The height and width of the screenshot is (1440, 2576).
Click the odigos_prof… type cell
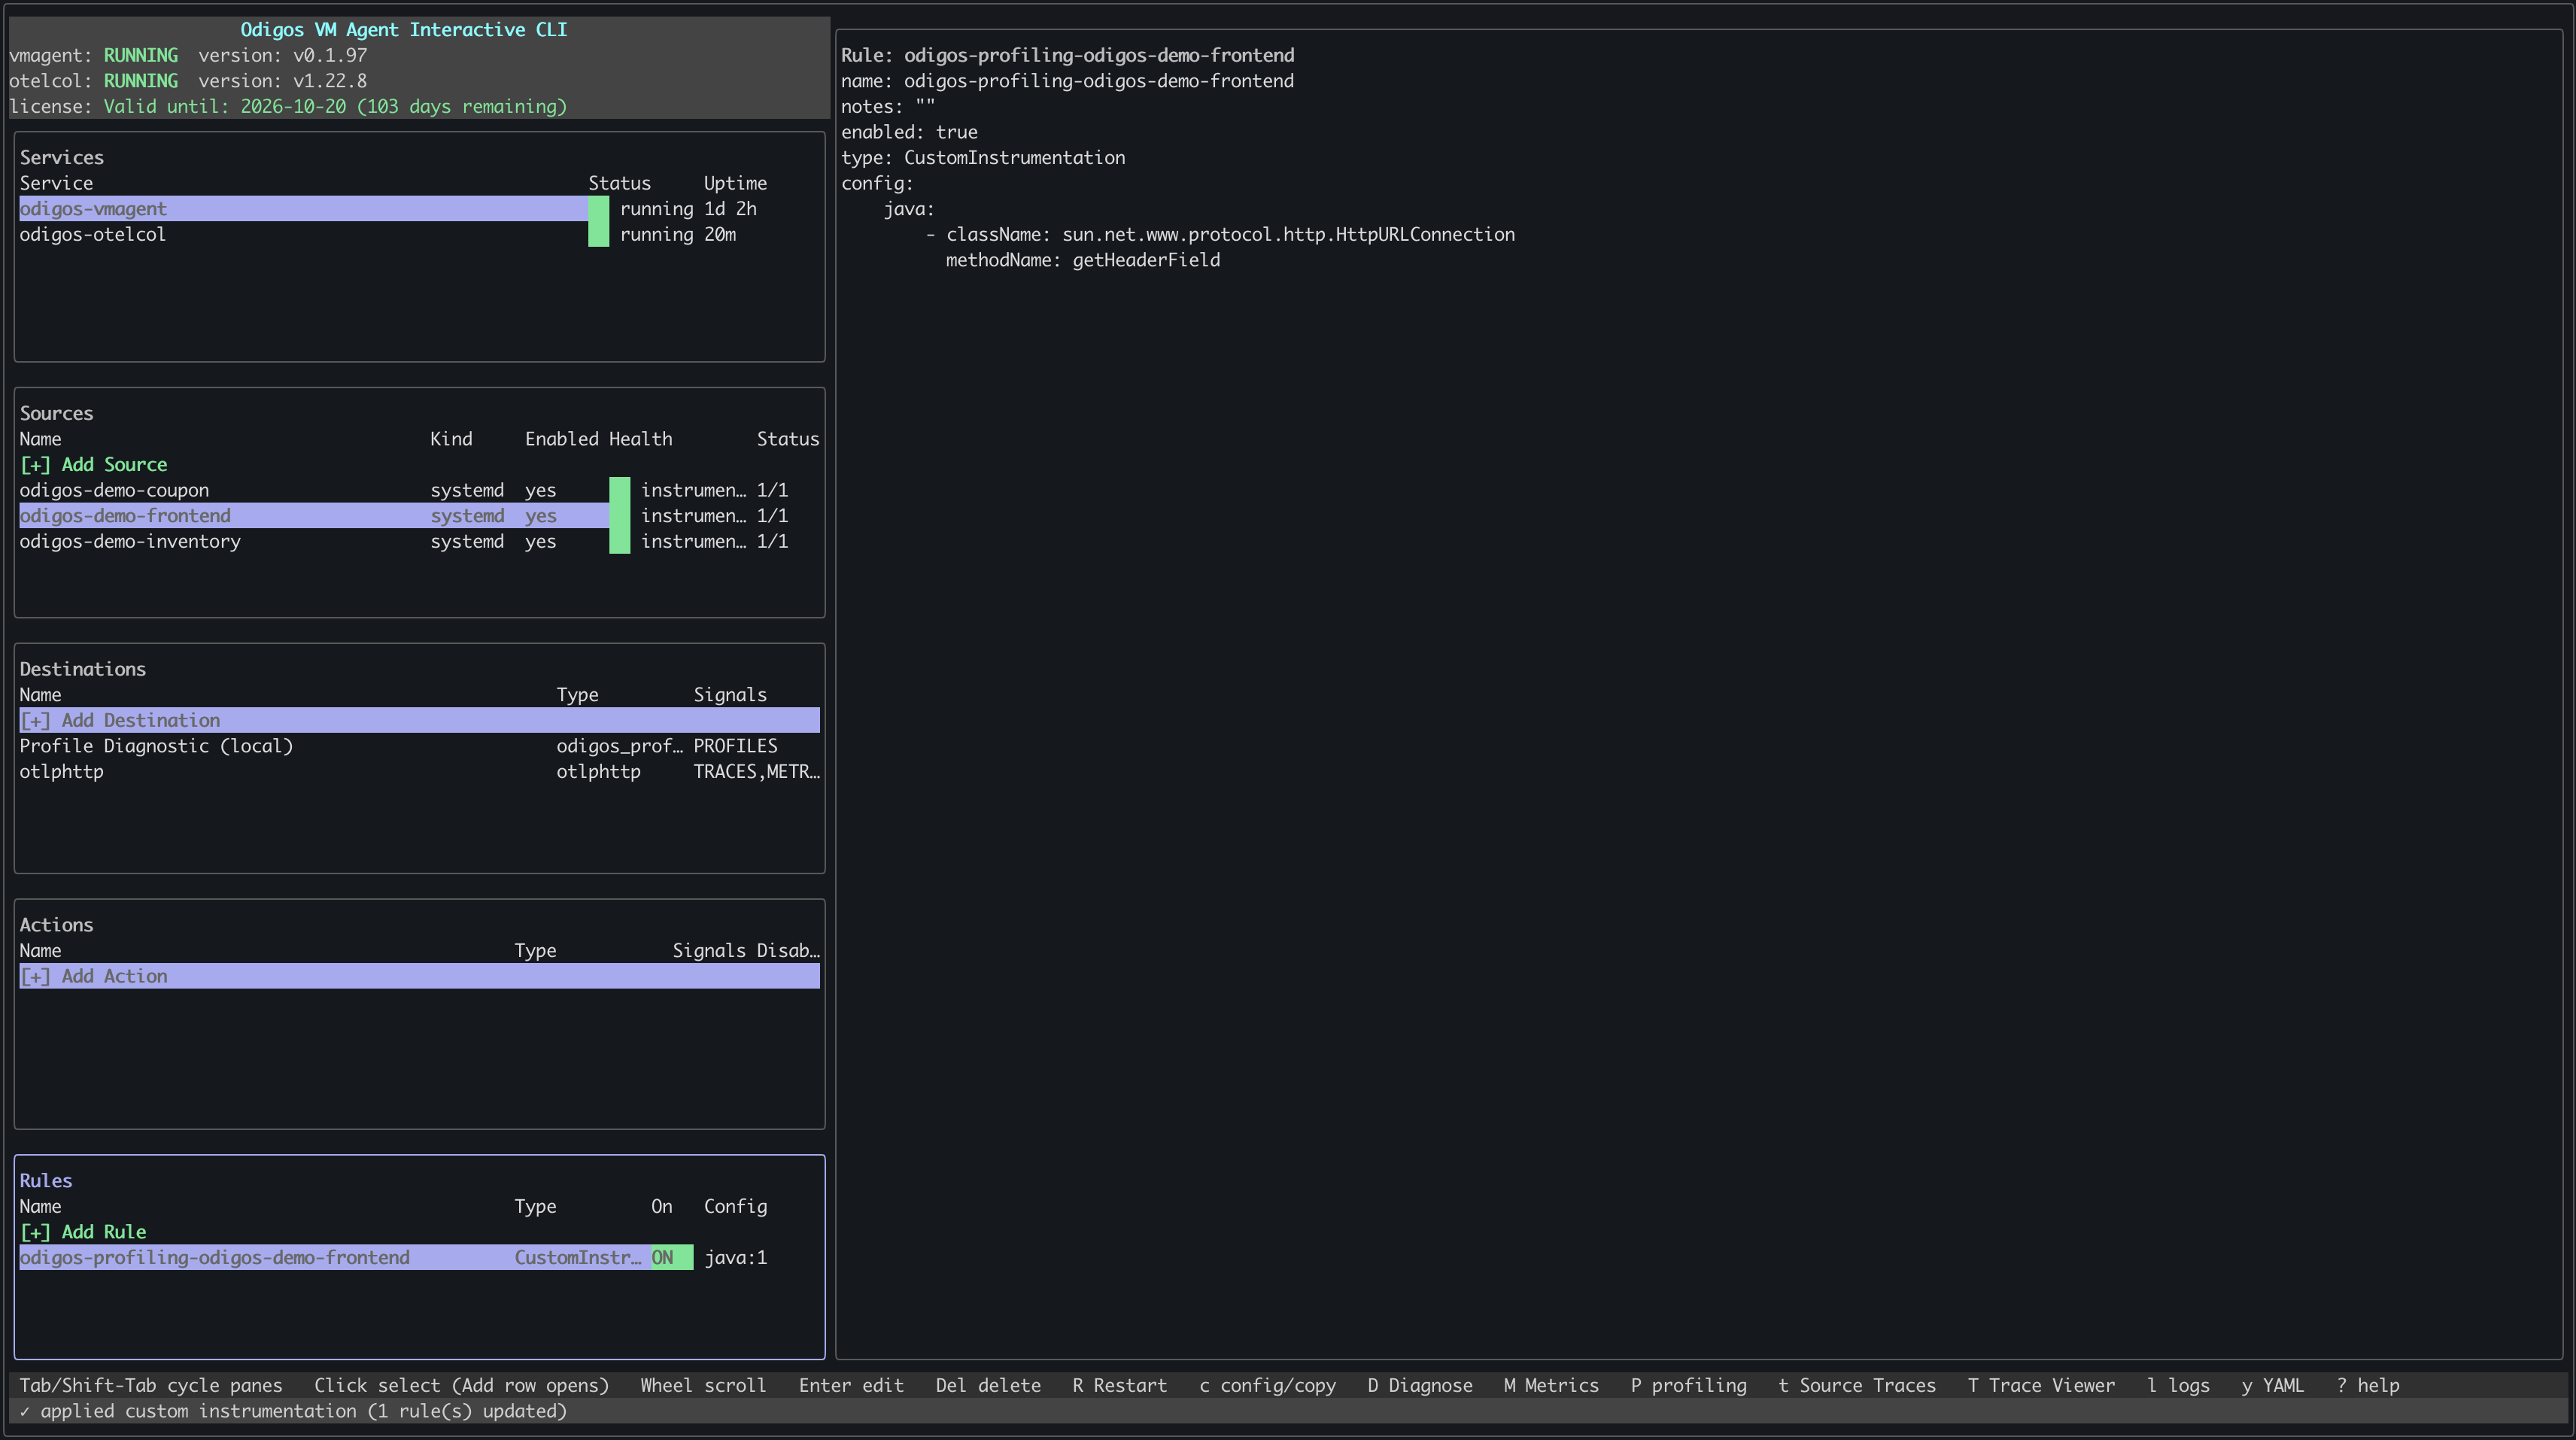(x=619, y=746)
